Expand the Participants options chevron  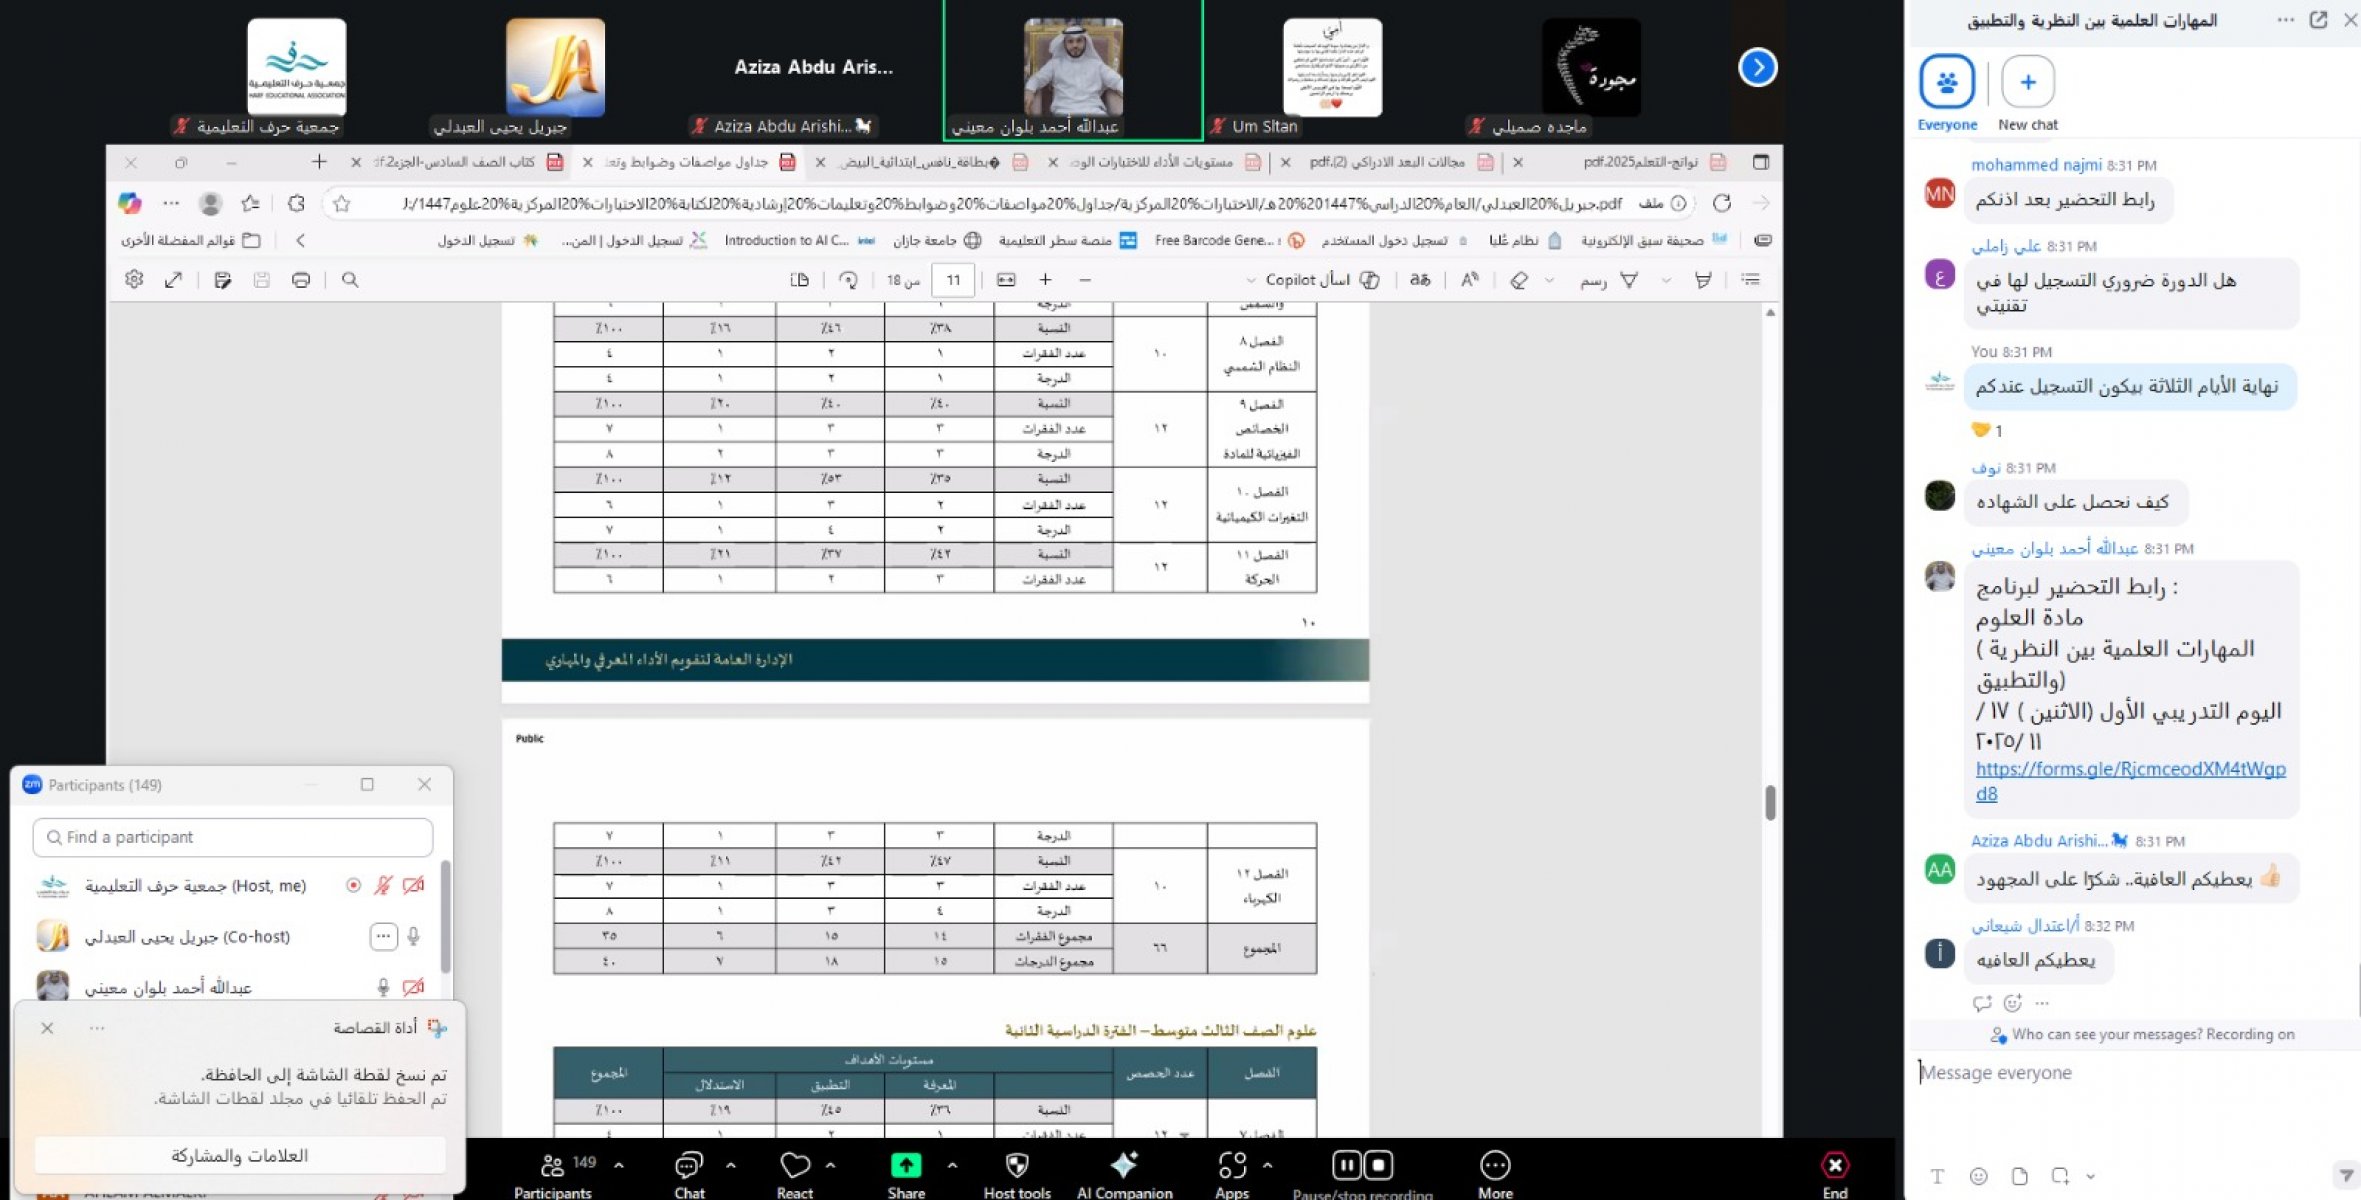(619, 1165)
